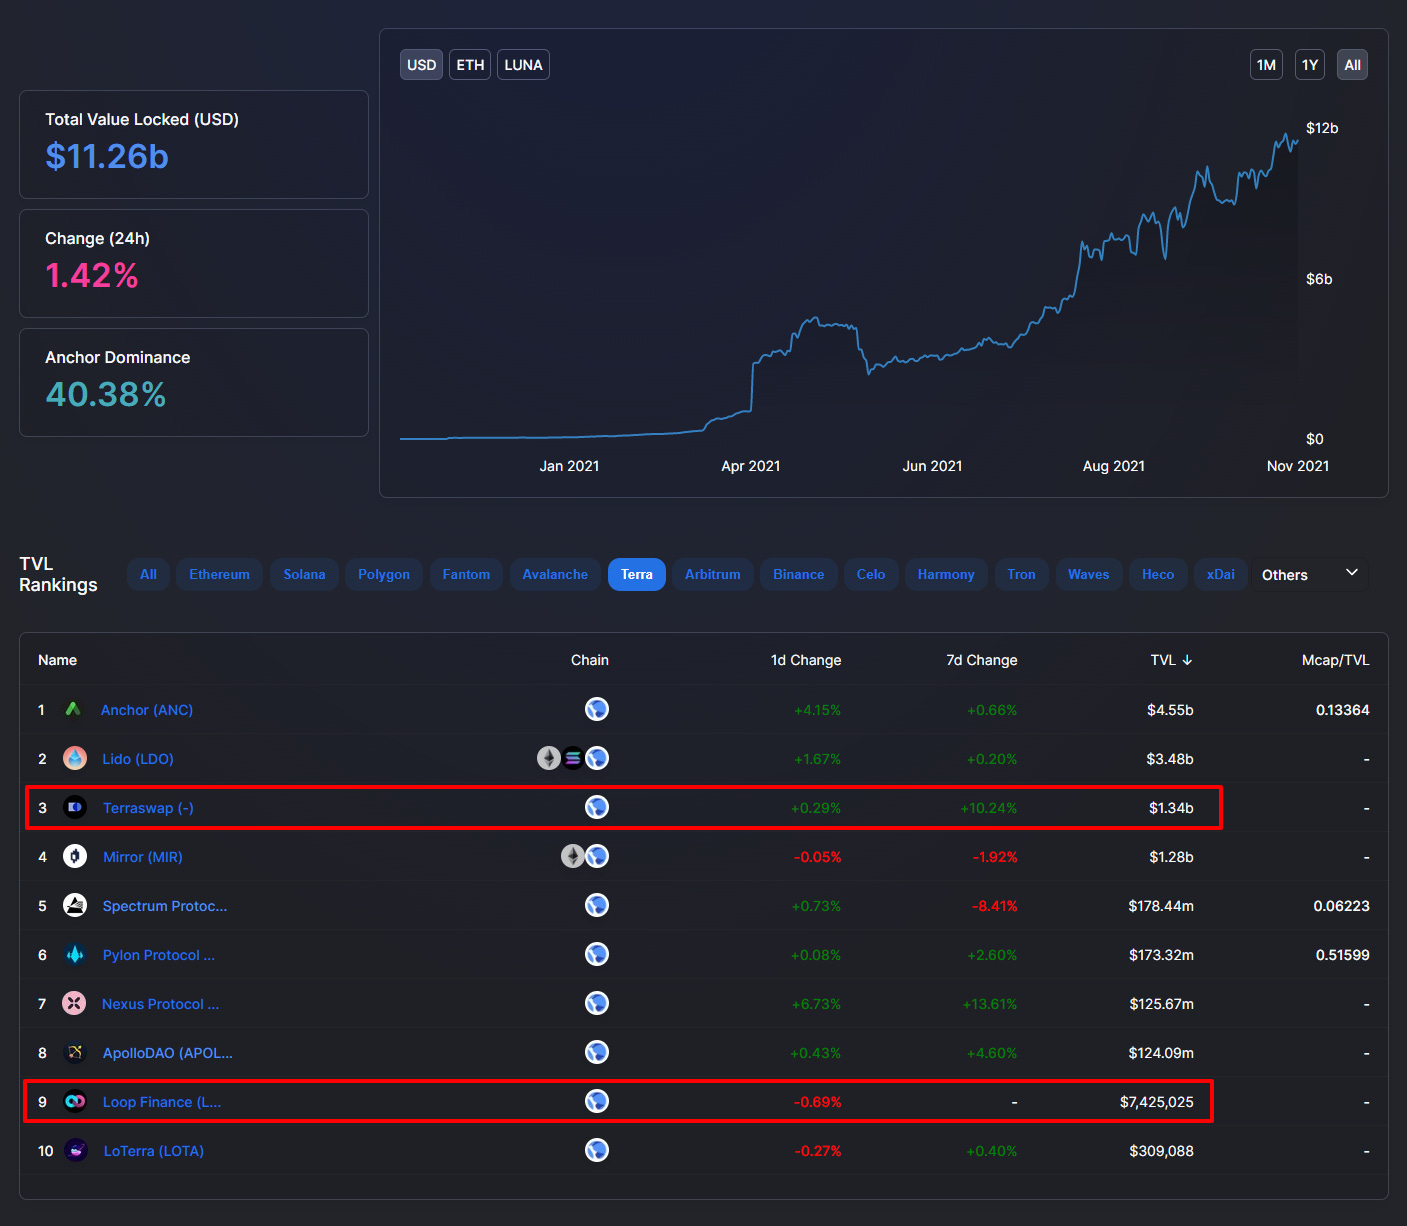Click the Terraswap logo icon
Screen dimensions: 1407x1226
(75, 807)
